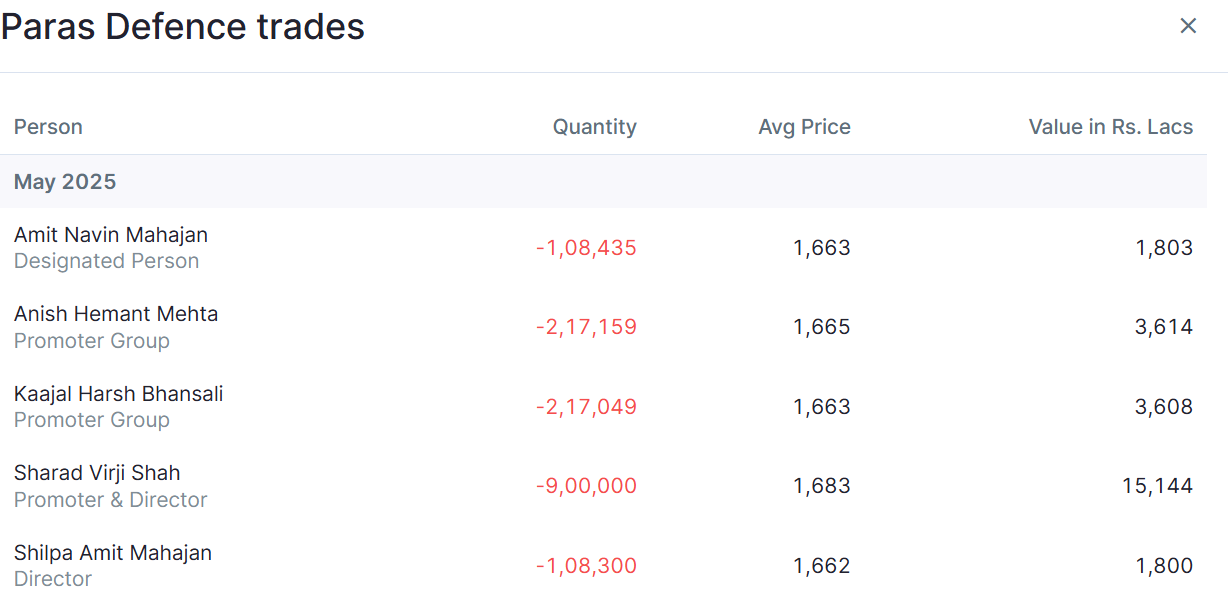Click the name Amit Navin Mahajan
1228x606 pixels.
[x=111, y=235]
